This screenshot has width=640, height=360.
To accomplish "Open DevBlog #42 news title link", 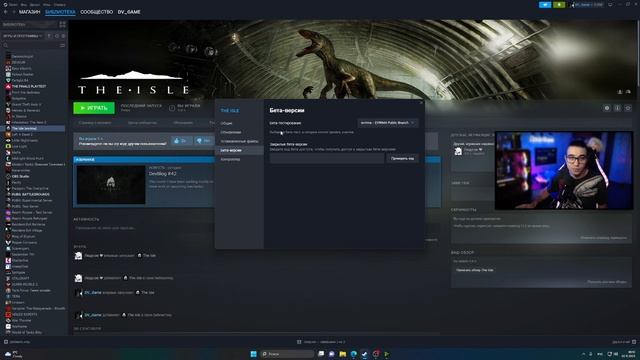I will point(162,173).
